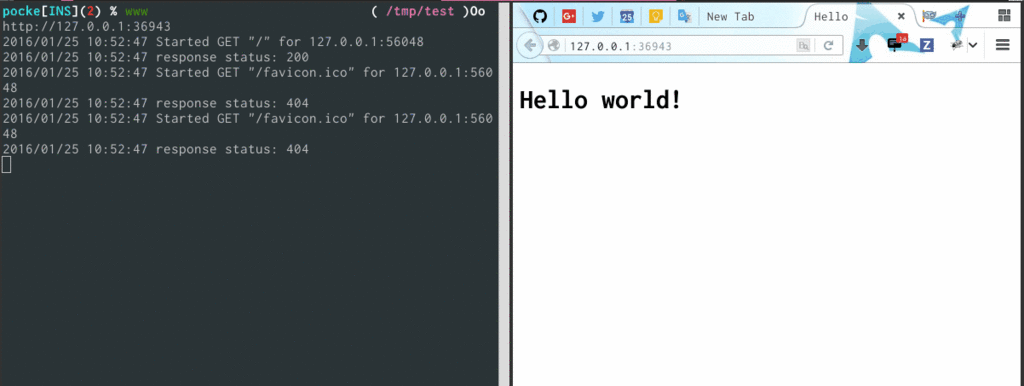This screenshot has height=386, width=1024.
Task: Click the blue Z extension icon
Action: click(926, 45)
